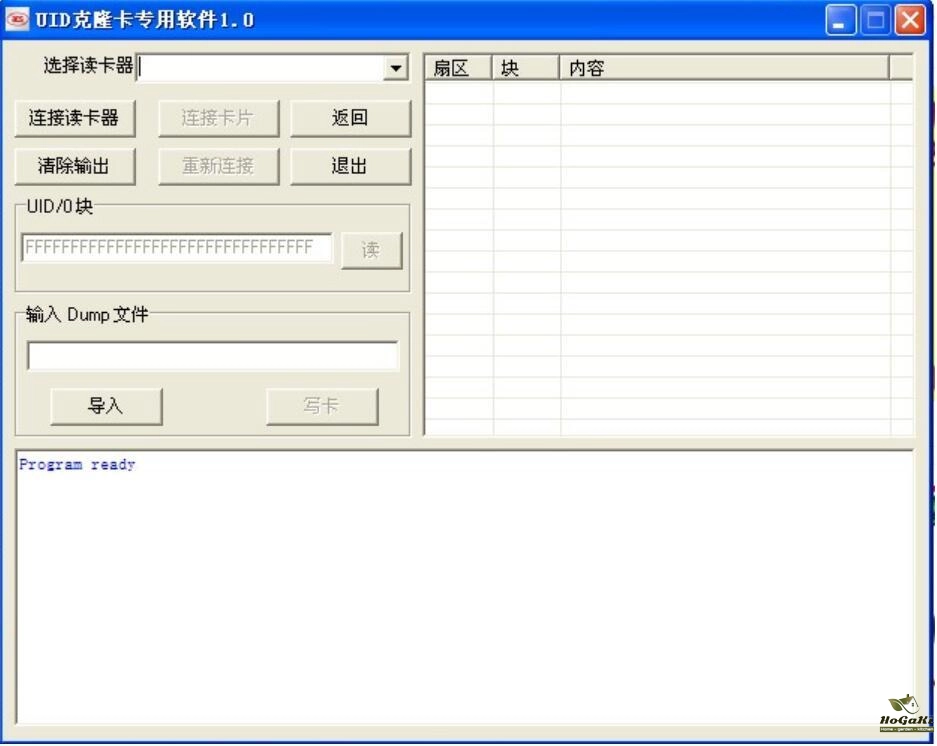This screenshot has width=937, height=746.
Task: Click the app icon in the title bar
Action: (x=17, y=19)
